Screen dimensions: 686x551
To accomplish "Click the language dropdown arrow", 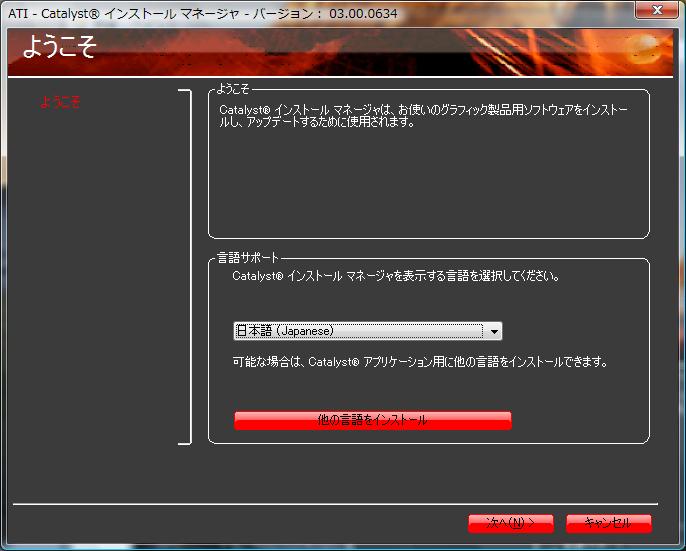I will 494,331.
